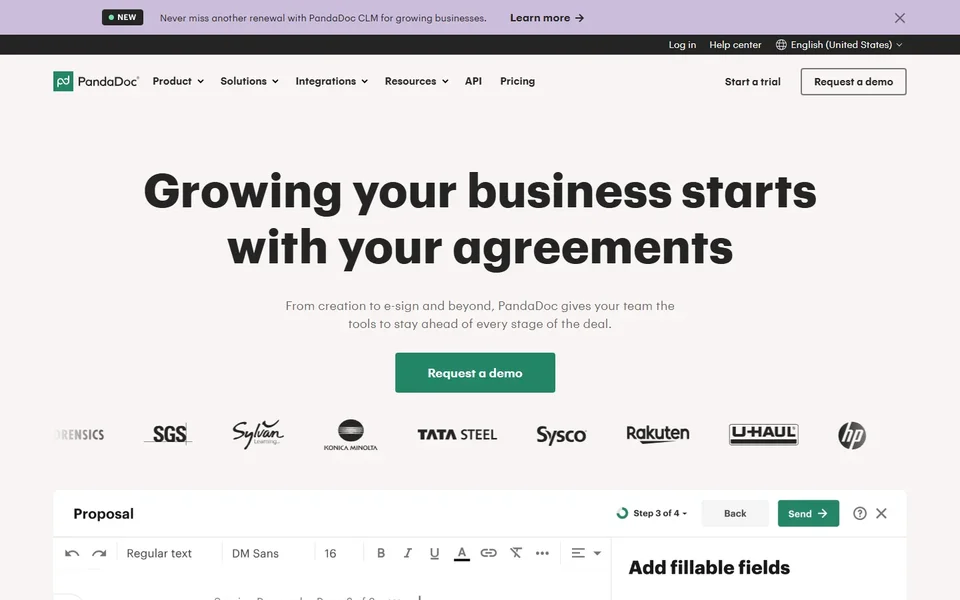
Task: Click the redo icon in editor toolbar
Action: click(99, 553)
